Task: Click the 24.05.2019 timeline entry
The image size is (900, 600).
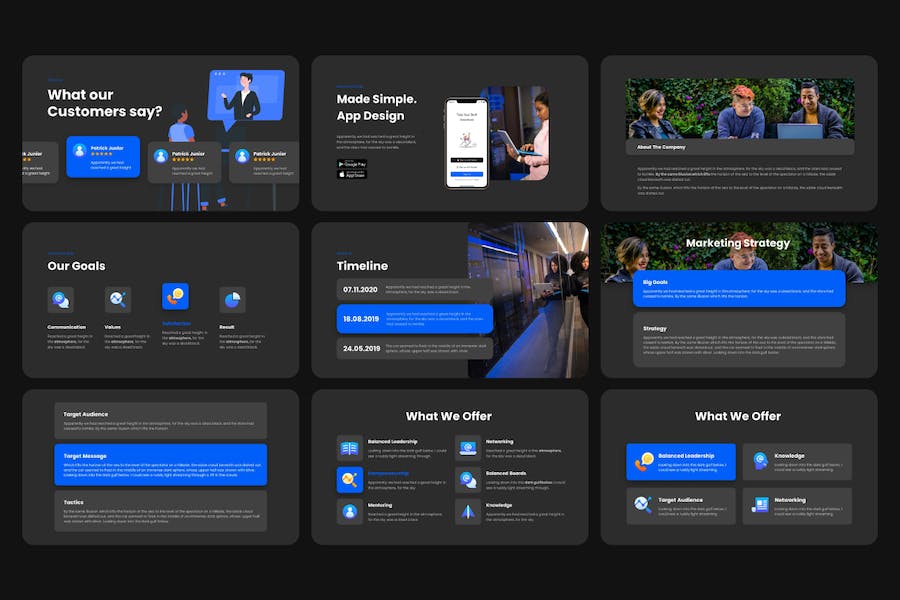Action: point(400,348)
